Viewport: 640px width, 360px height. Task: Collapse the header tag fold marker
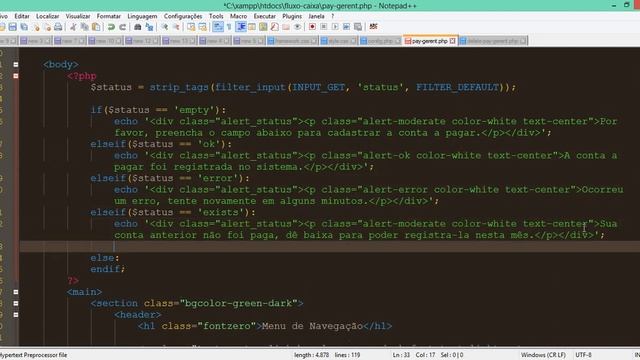coord(16,315)
